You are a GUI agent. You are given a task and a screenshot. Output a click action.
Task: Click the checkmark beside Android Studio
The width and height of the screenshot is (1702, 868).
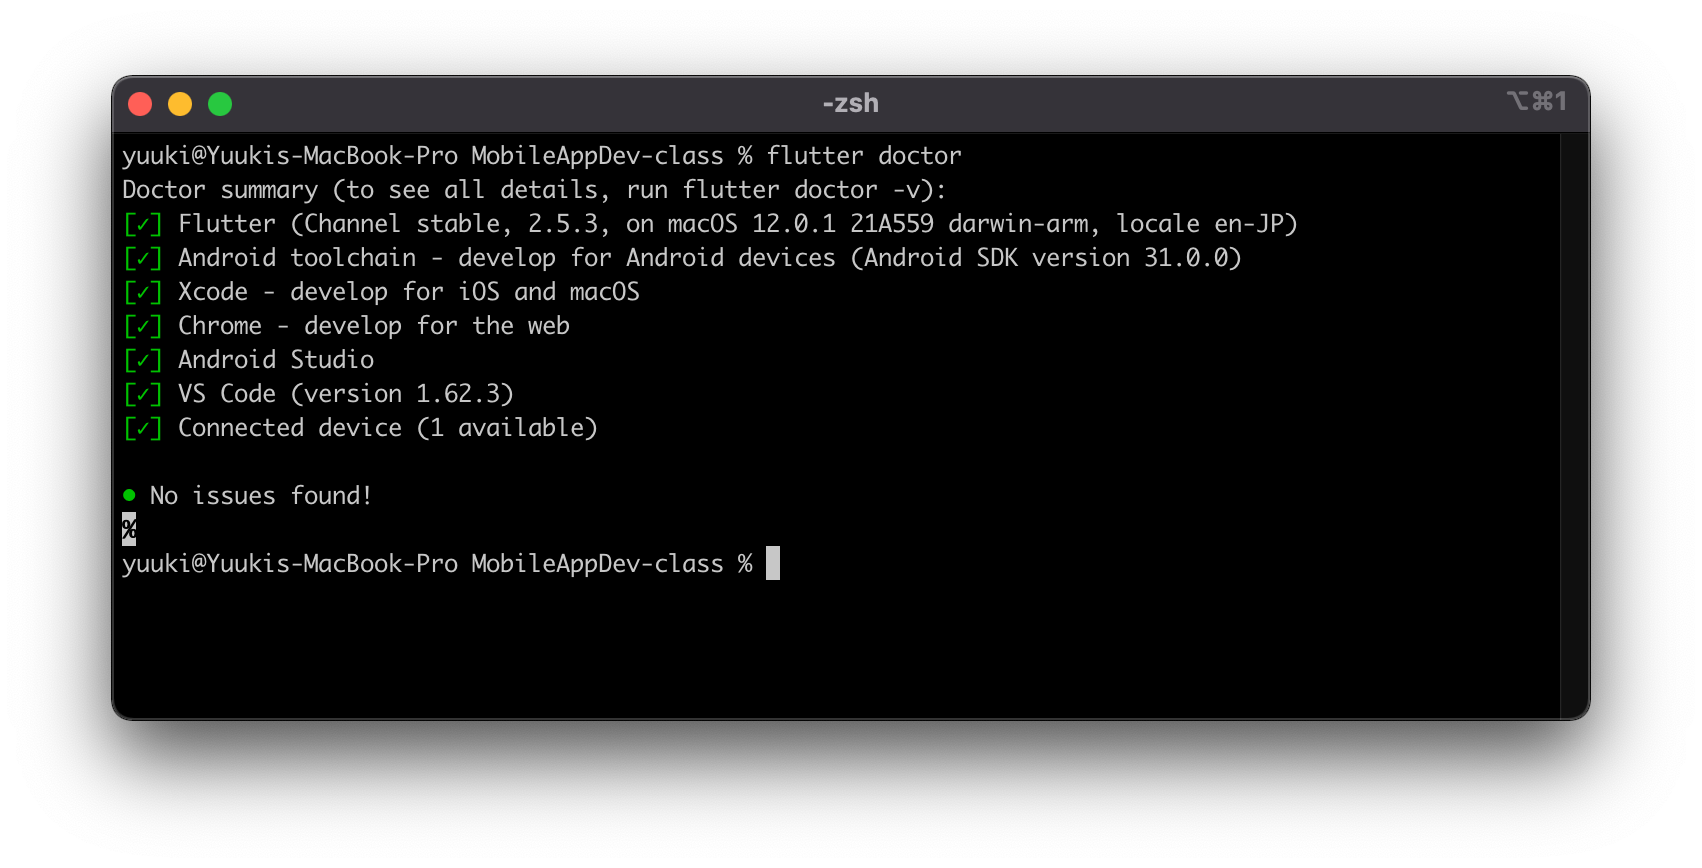(x=142, y=360)
